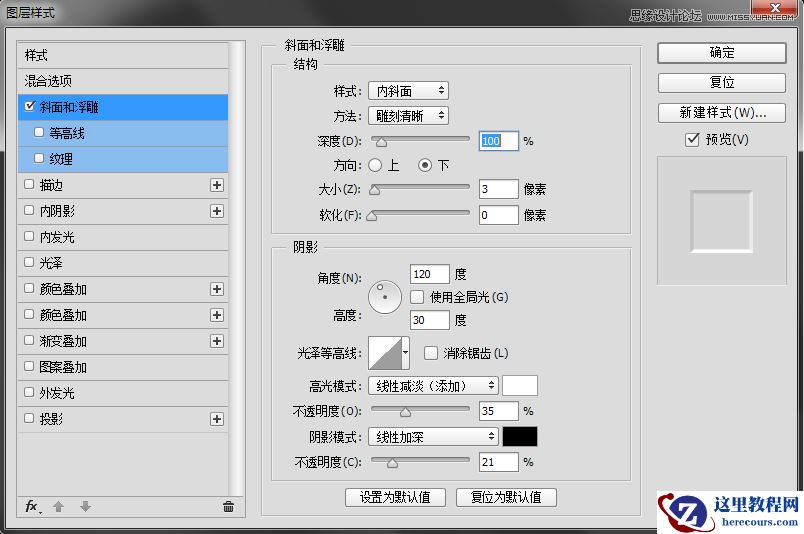Click the style preview thumbnail
The image size is (804, 534).
point(721,221)
